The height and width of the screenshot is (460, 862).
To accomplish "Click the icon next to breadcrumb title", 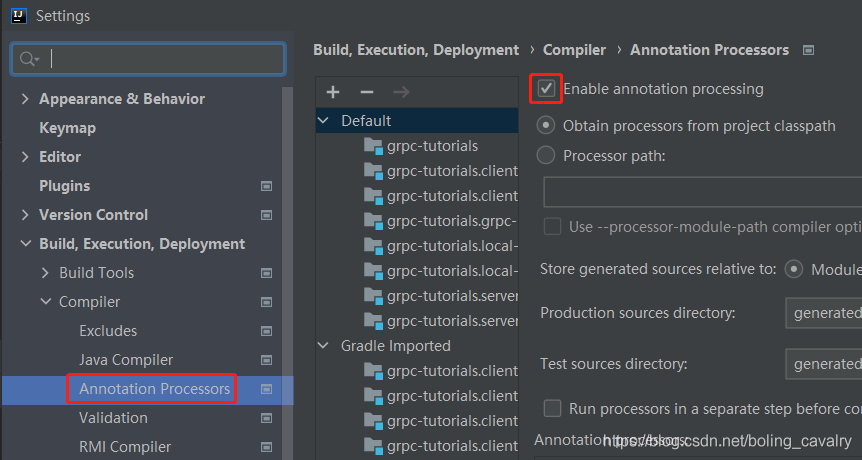I will click(808, 50).
